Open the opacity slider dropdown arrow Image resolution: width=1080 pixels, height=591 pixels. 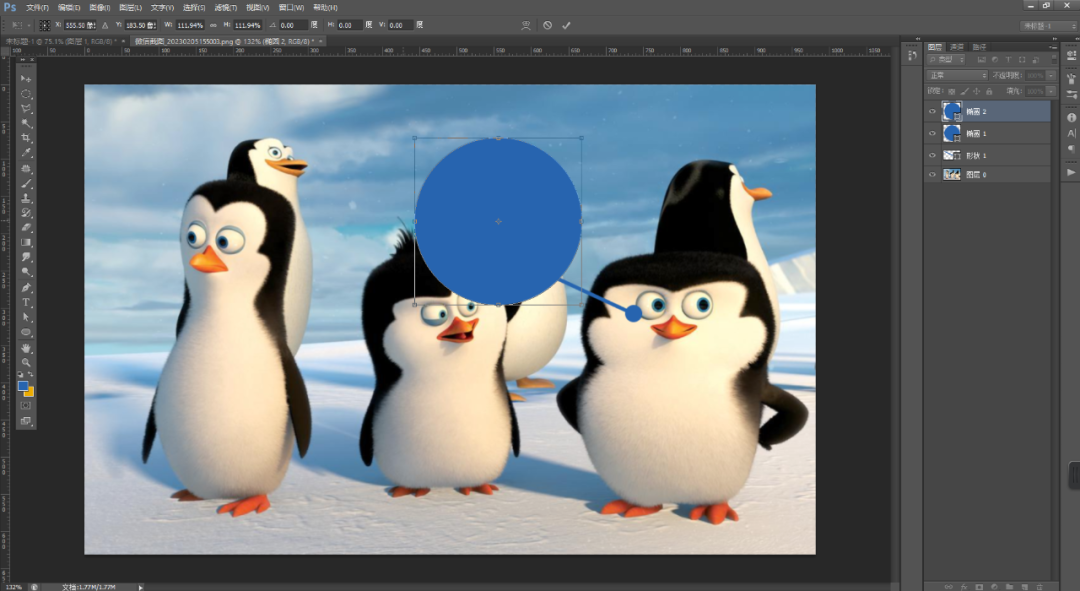(x=1051, y=75)
